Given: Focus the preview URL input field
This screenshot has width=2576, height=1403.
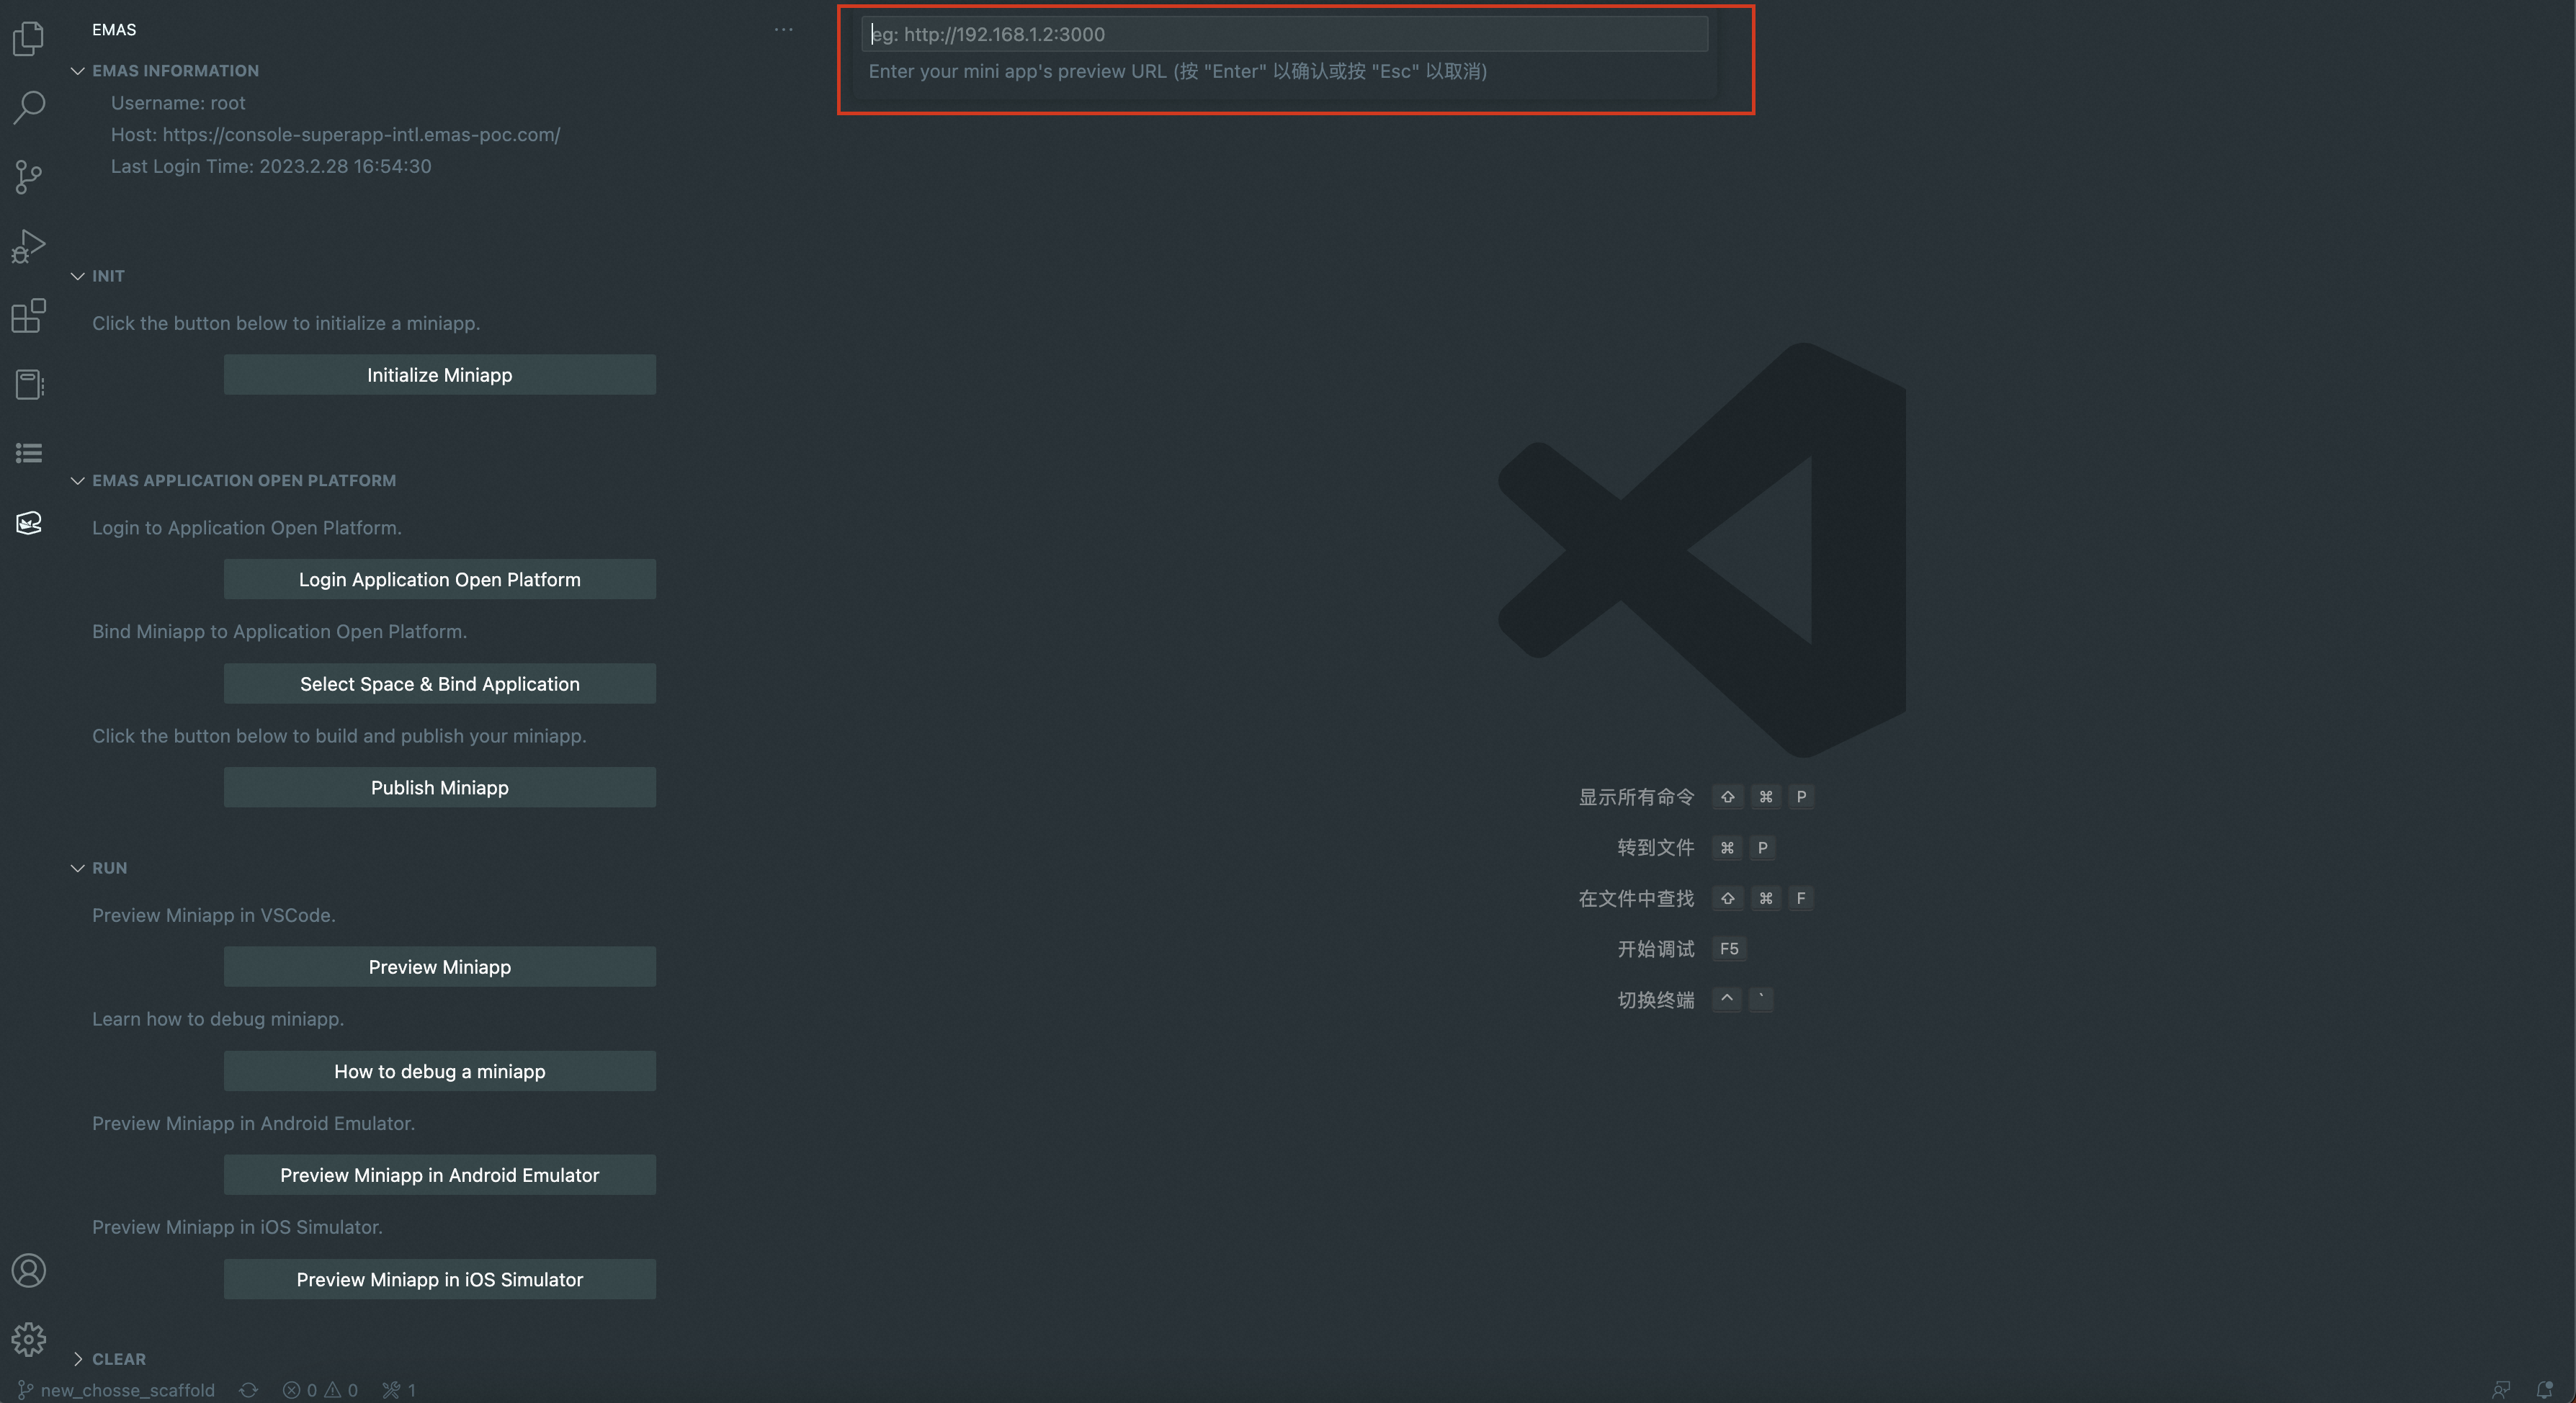Looking at the screenshot, I should (1284, 34).
